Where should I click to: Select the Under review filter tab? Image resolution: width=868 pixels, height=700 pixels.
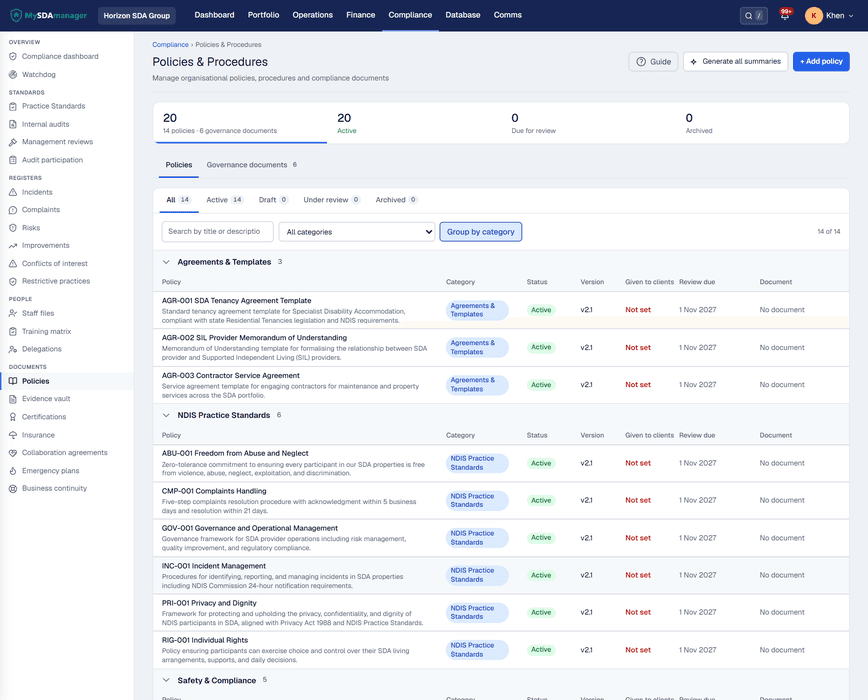332,200
